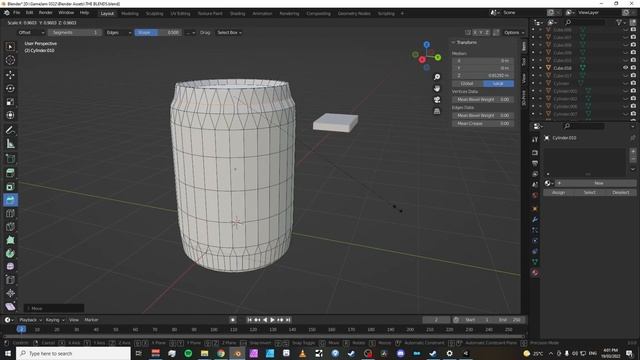Toggle Z mirror axis in header
640x360 pixels.
pyautogui.click(x=487, y=32)
